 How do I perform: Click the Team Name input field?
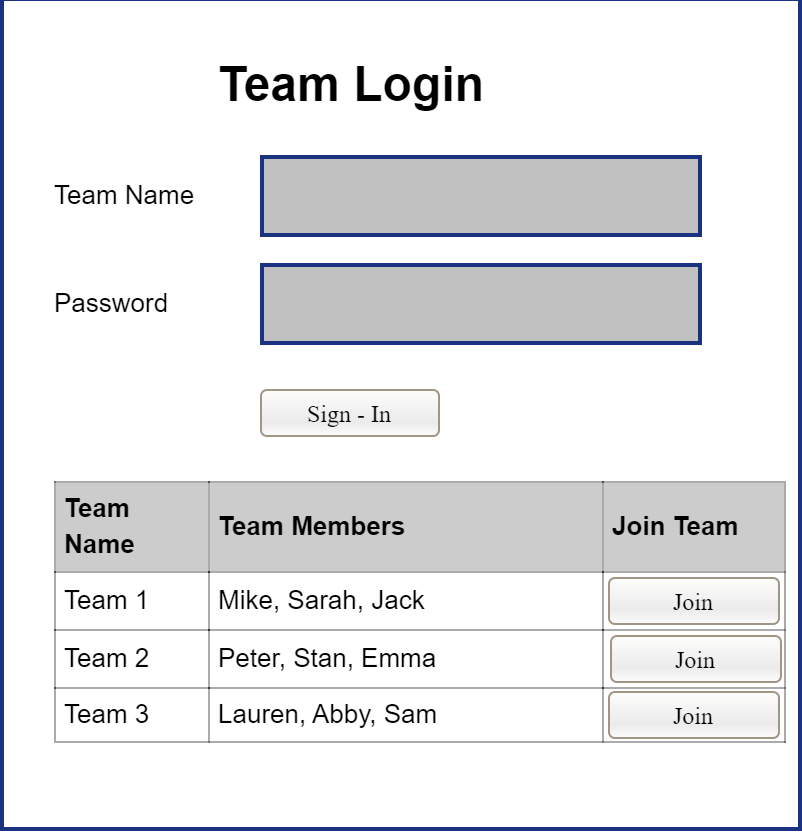pos(480,196)
